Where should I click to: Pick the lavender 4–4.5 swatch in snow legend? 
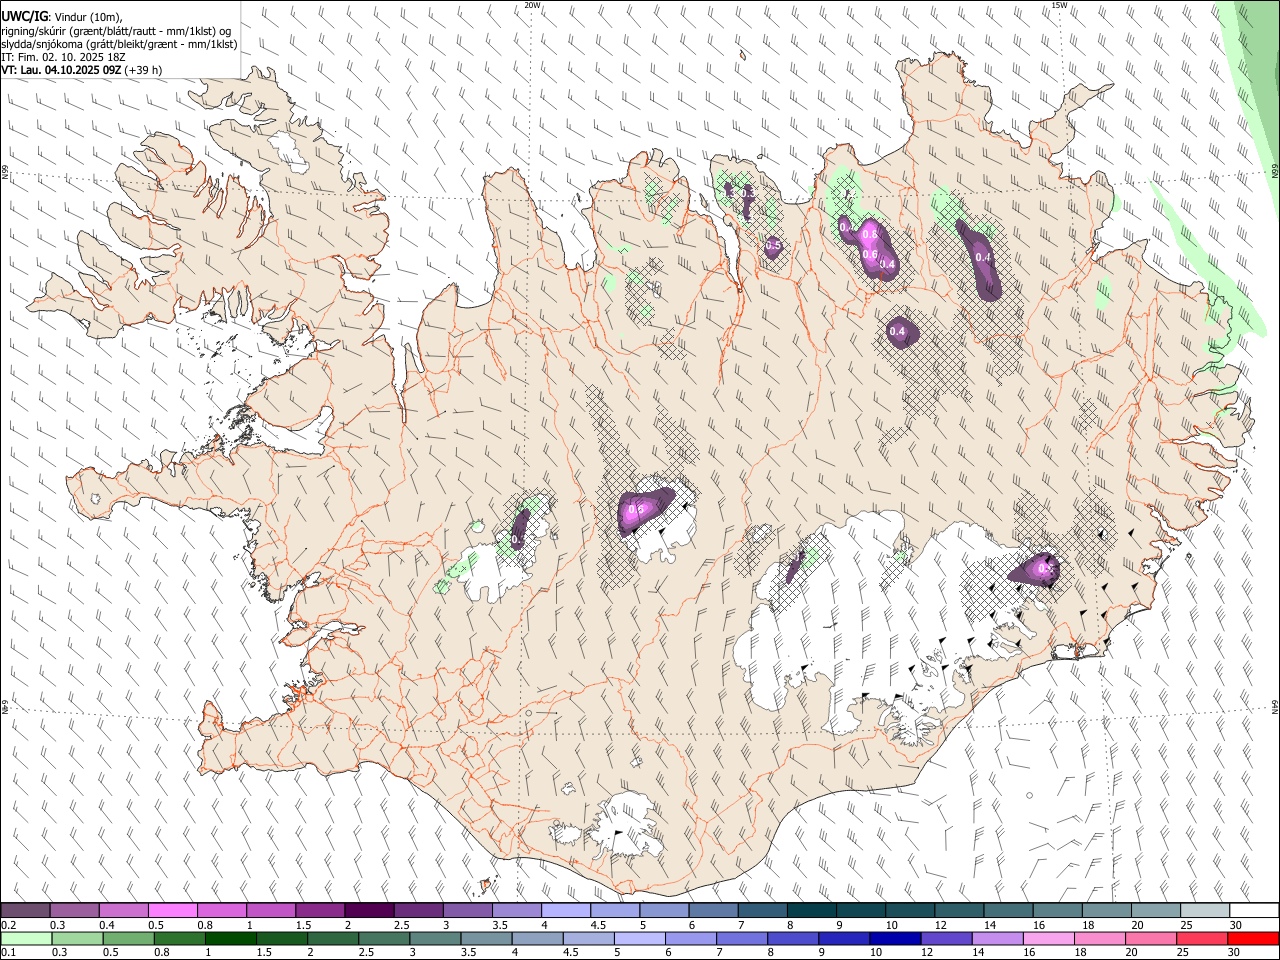(565, 910)
